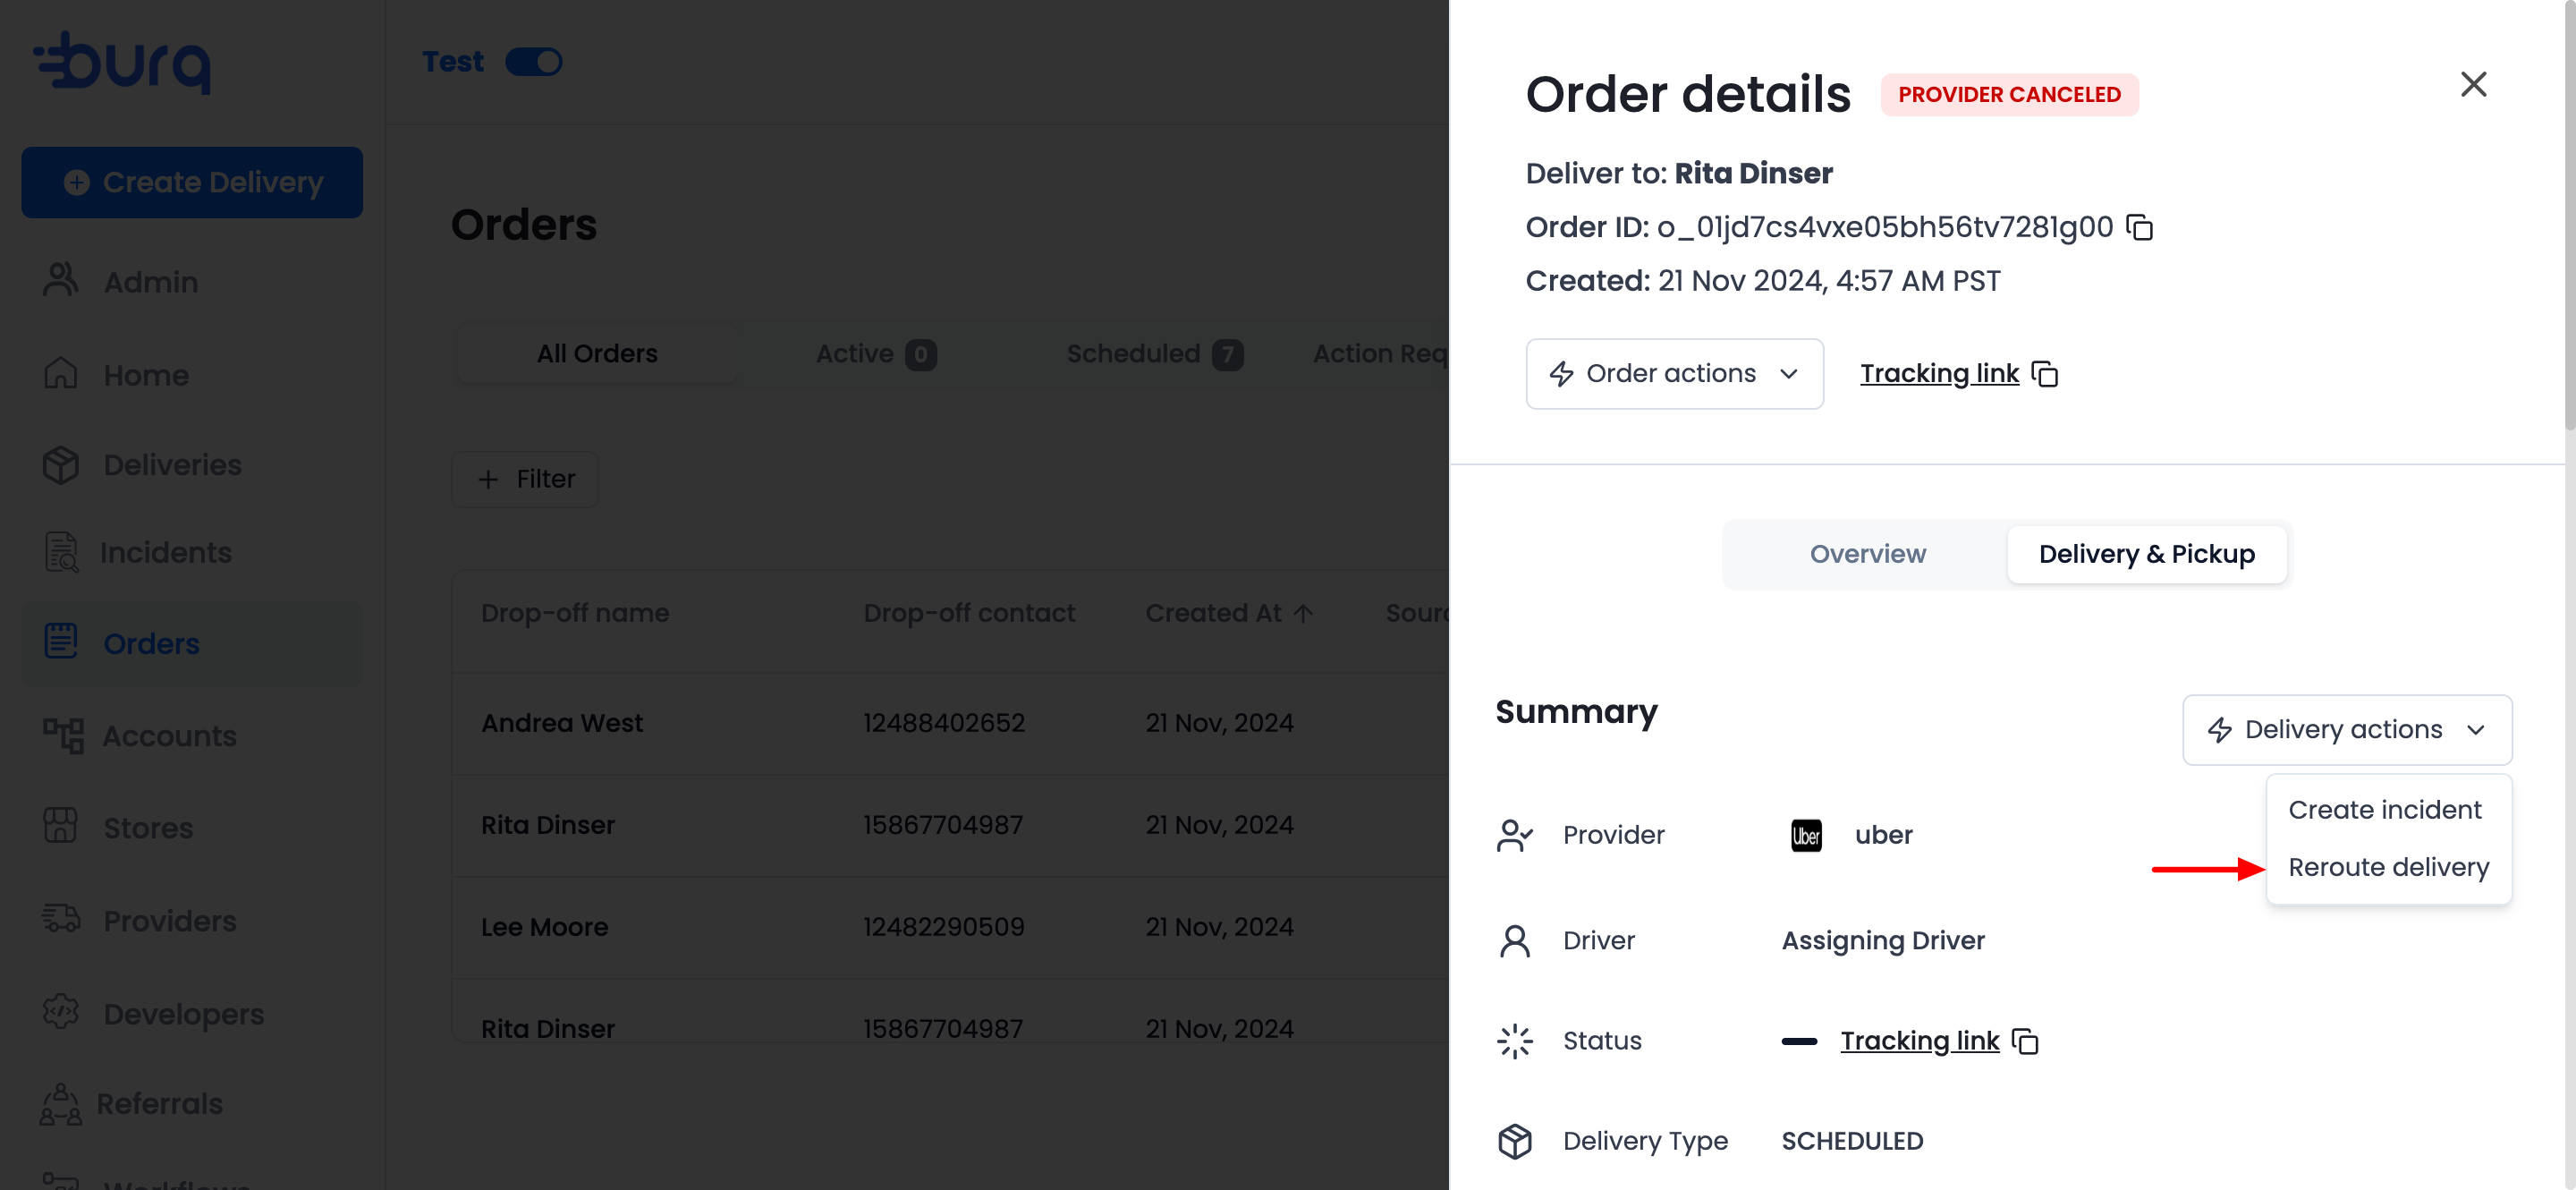The image size is (2576, 1190).
Task: Open the Developers sidebar icon
Action: pyautogui.click(x=61, y=1012)
